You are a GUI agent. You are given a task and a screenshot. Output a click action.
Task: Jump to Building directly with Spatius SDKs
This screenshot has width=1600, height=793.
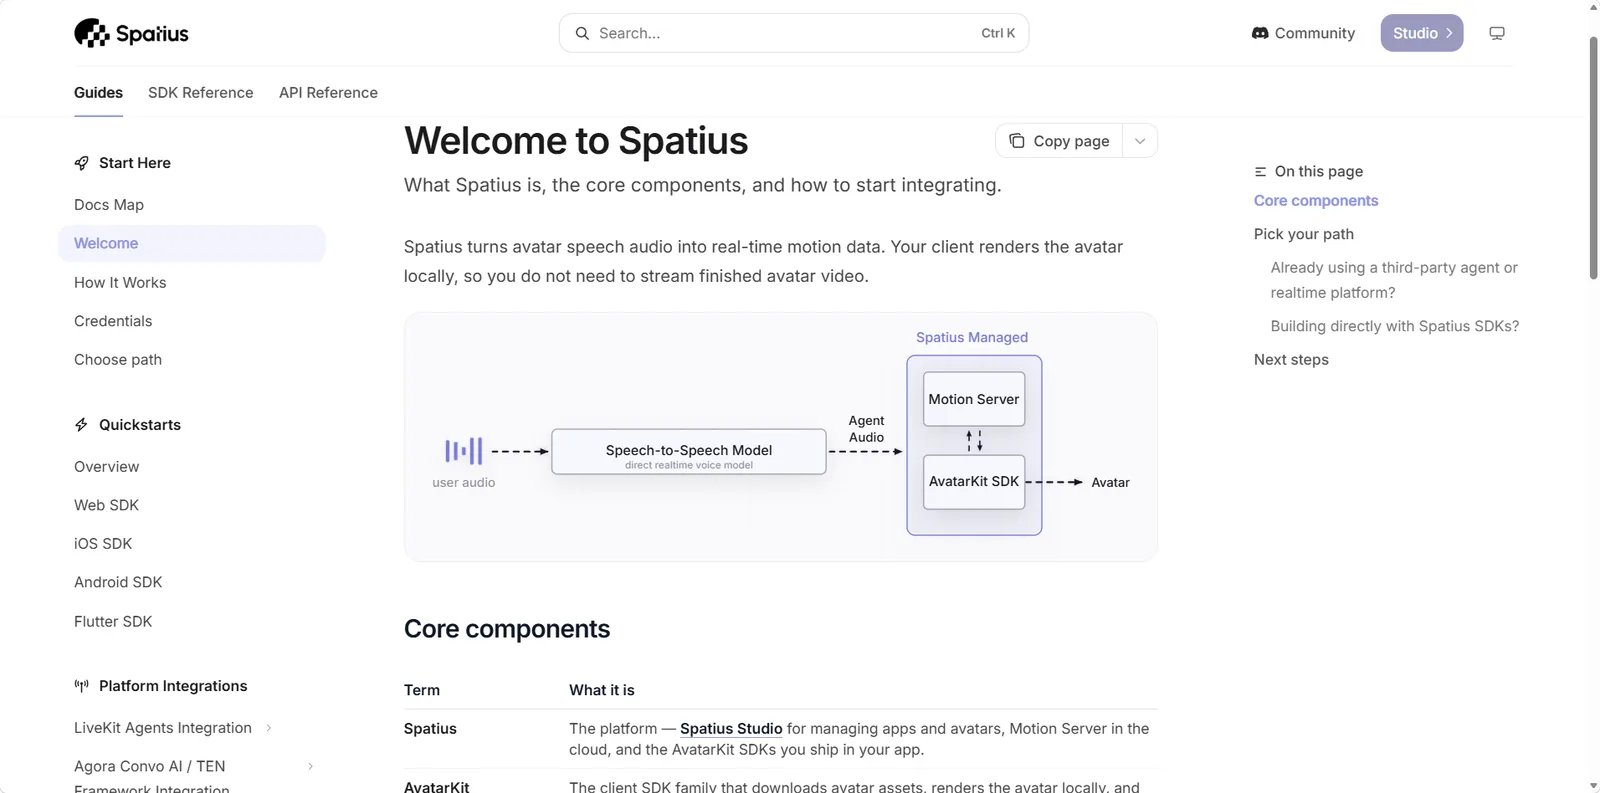[1395, 326]
